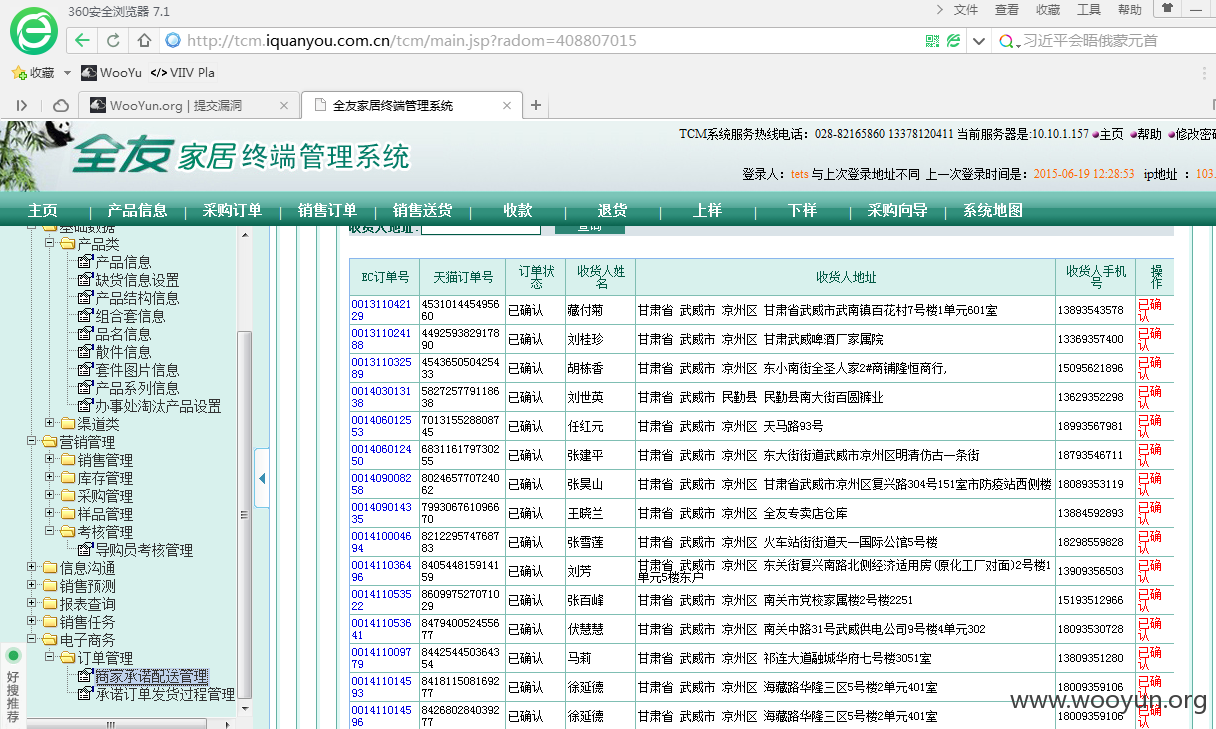Open the 销售送货 navigation menu

pos(422,210)
